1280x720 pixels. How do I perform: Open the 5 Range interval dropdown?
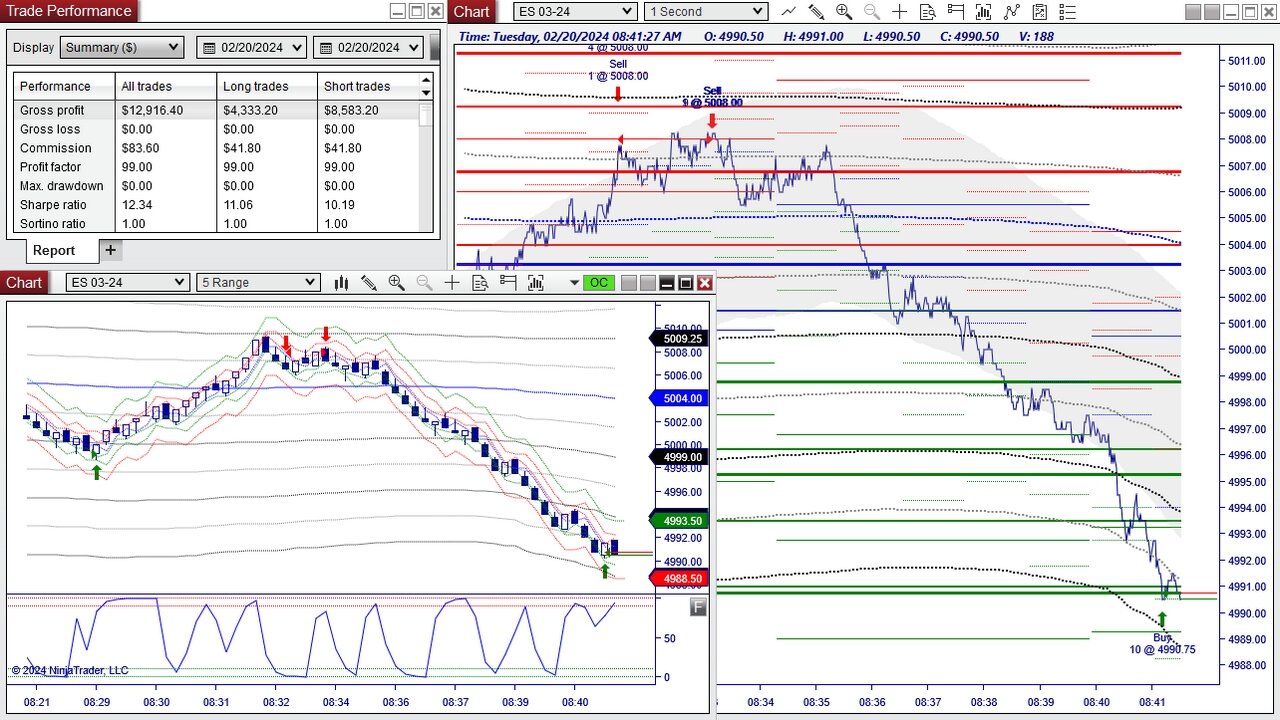coord(259,283)
